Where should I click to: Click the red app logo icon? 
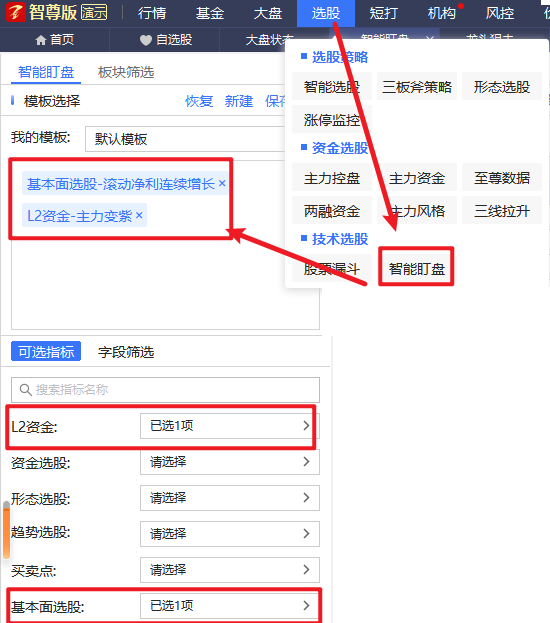pos(15,12)
